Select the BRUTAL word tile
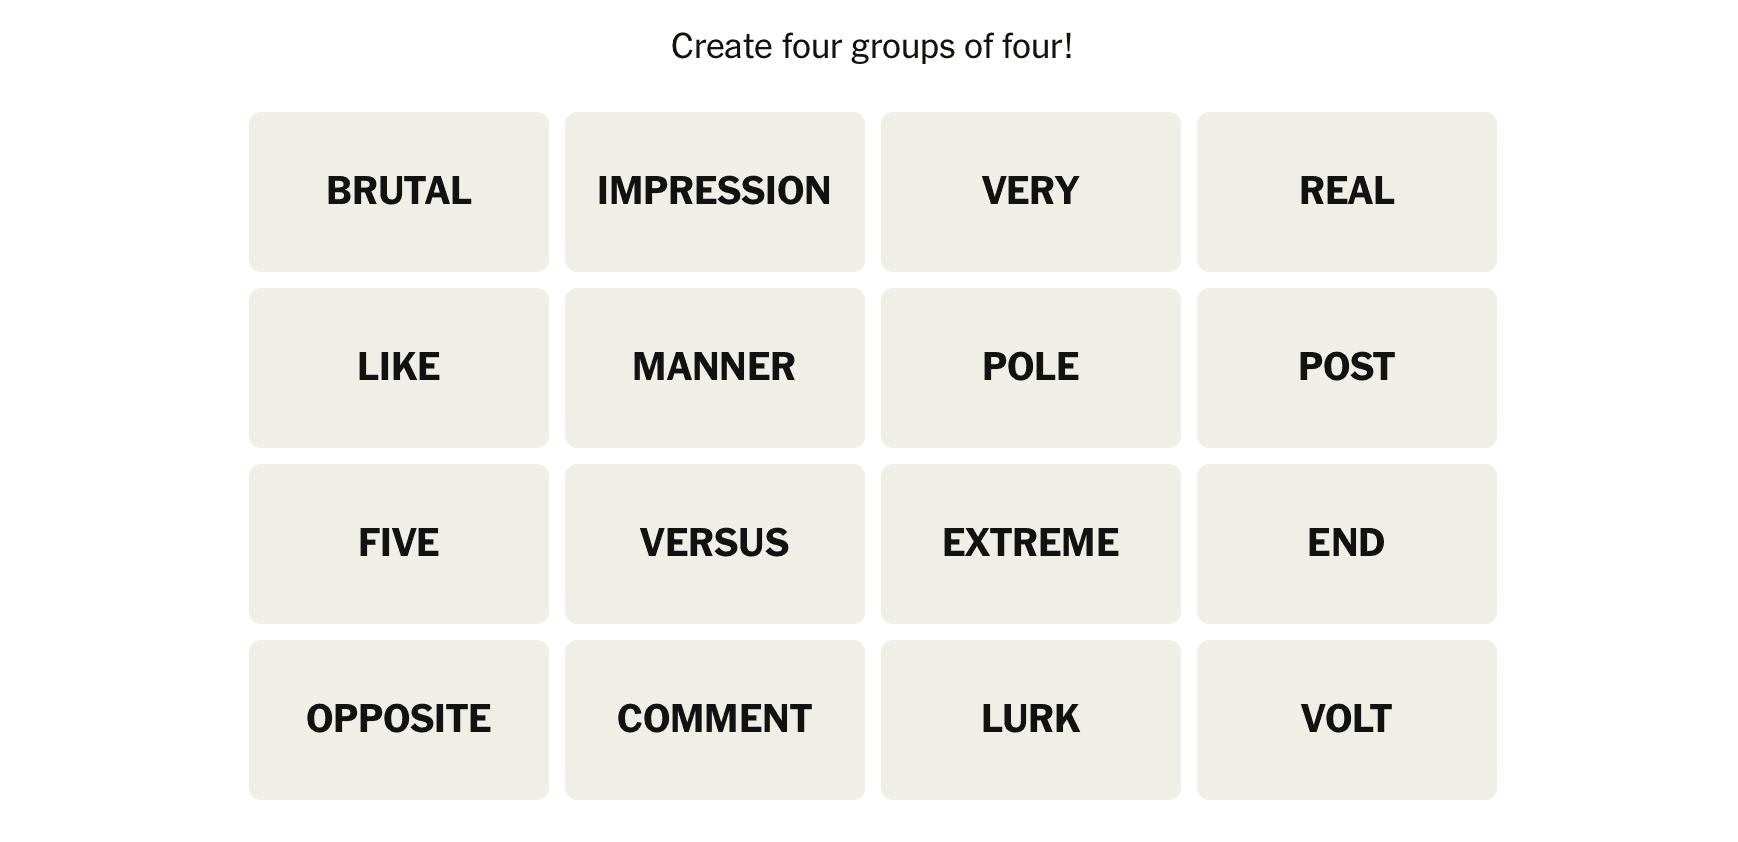 (398, 191)
